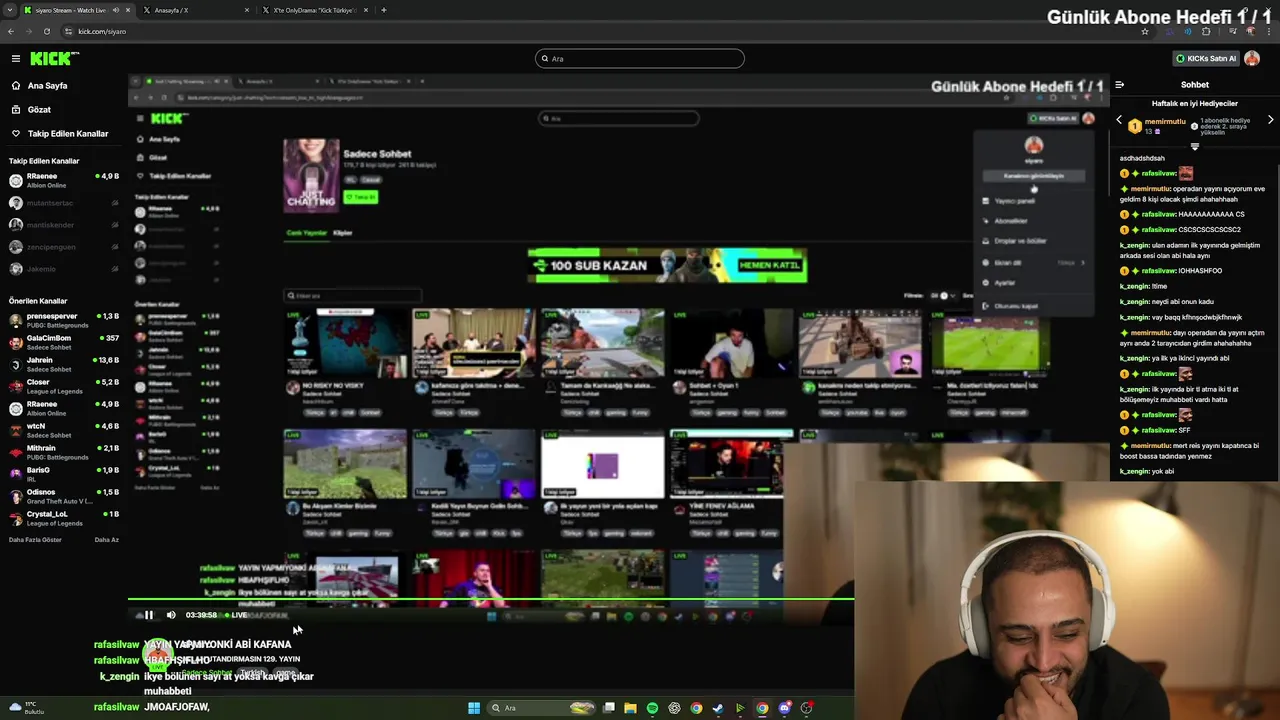Close the siyaro Stream tab
Viewport: 1280px width, 720px height.
tap(128, 10)
